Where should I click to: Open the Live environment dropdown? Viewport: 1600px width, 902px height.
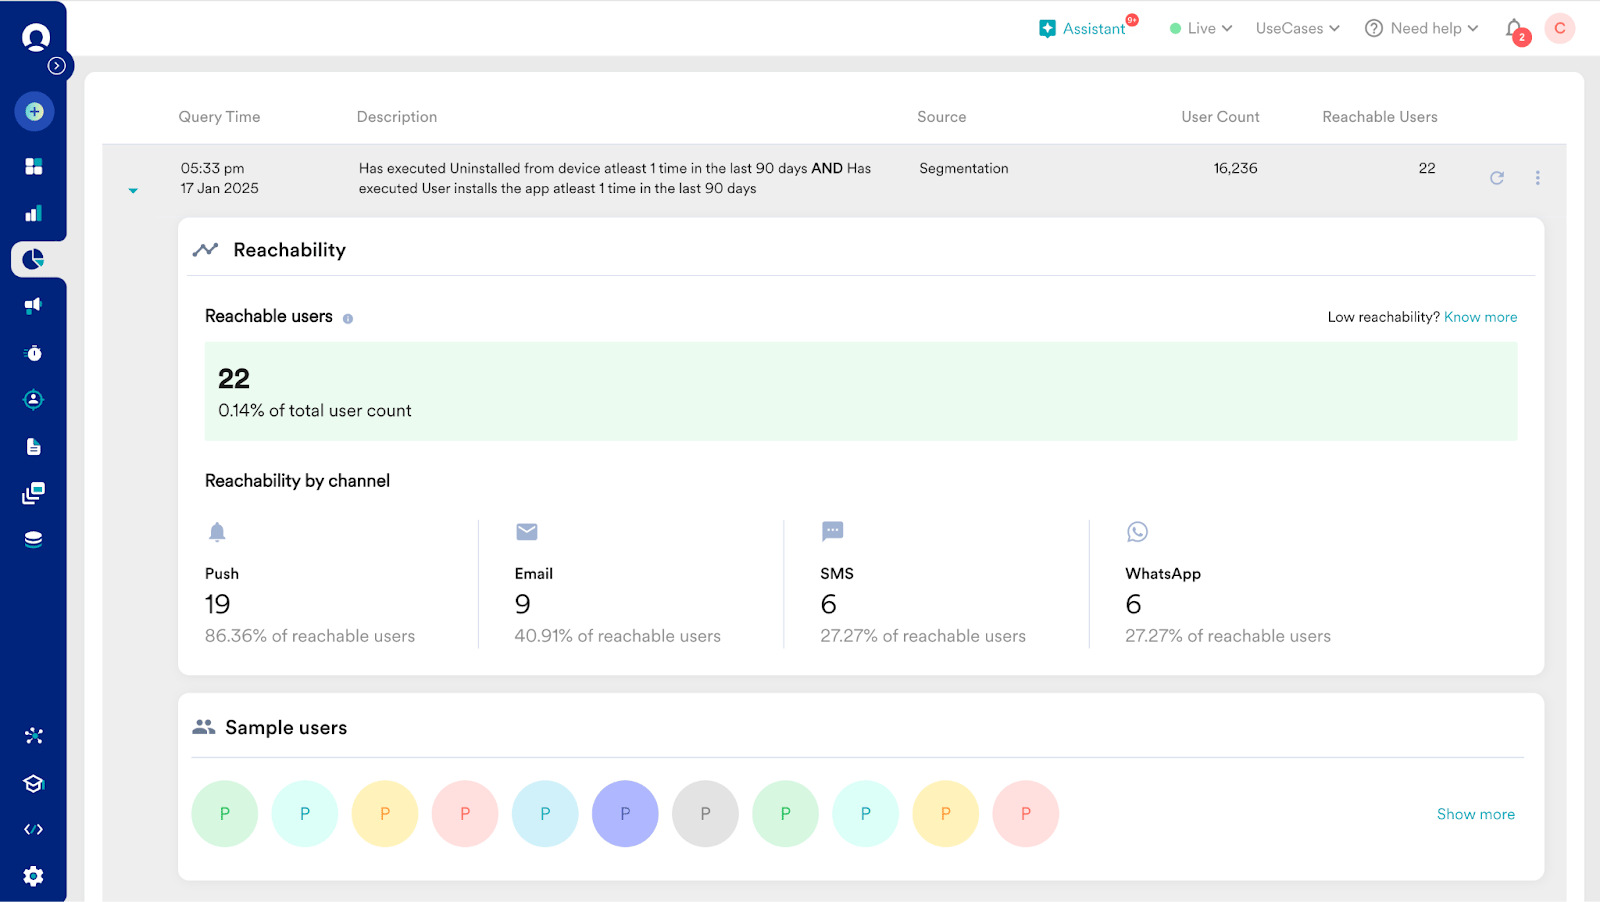click(1201, 28)
